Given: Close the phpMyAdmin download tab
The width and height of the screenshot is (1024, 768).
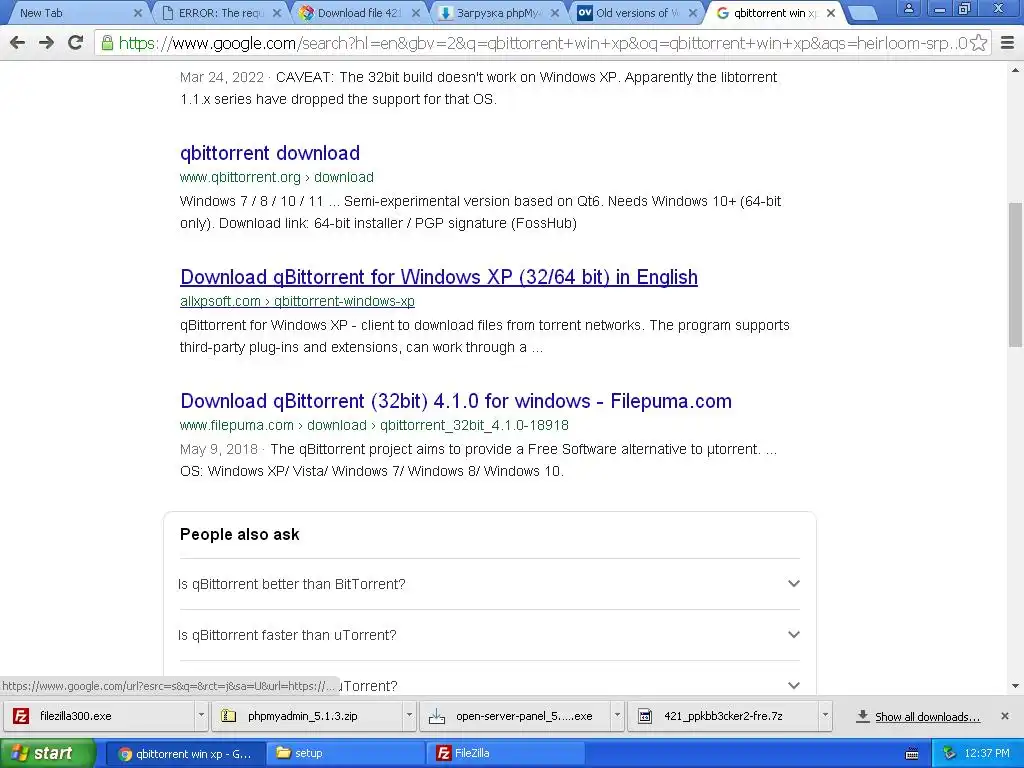Looking at the screenshot, I should [554, 13].
